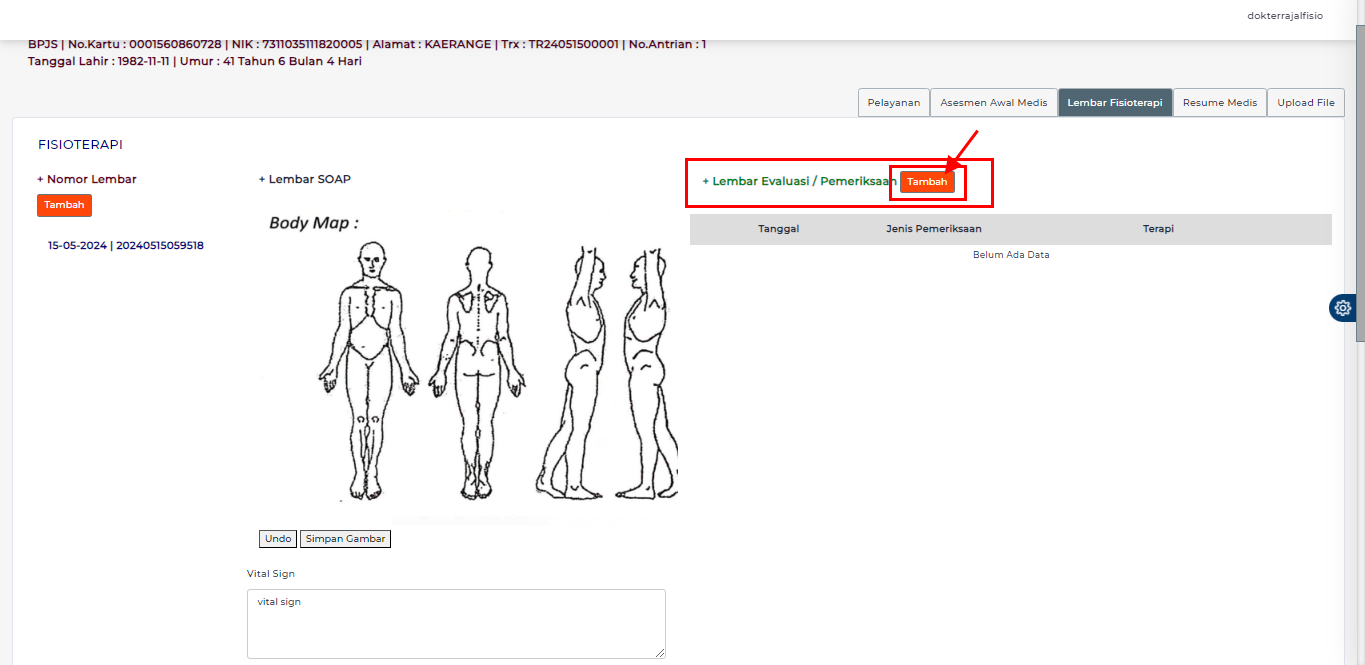The width and height of the screenshot is (1365, 665).
Task: Click the rightmost side-view body figure
Action: (645, 370)
